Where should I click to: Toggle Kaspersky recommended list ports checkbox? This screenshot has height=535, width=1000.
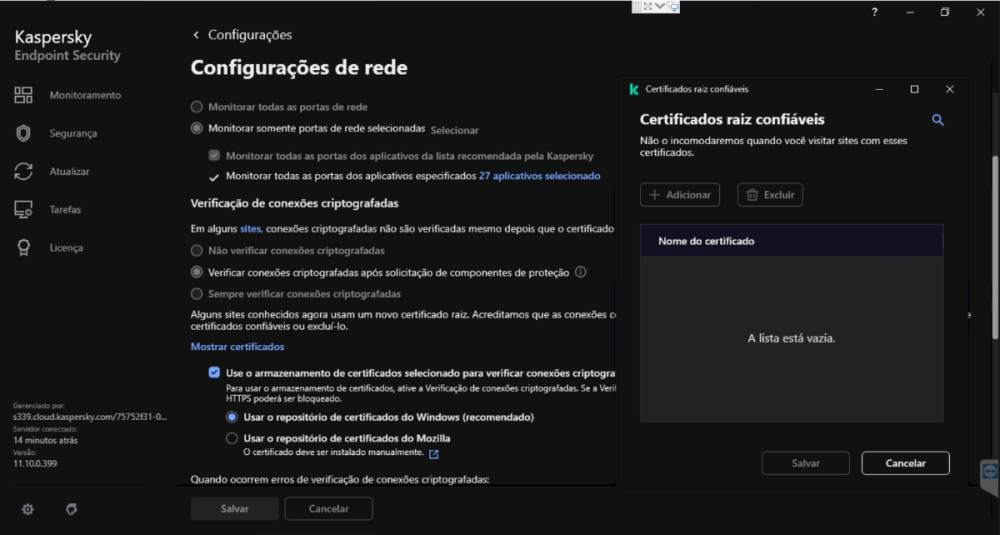(x=214, y=156)
